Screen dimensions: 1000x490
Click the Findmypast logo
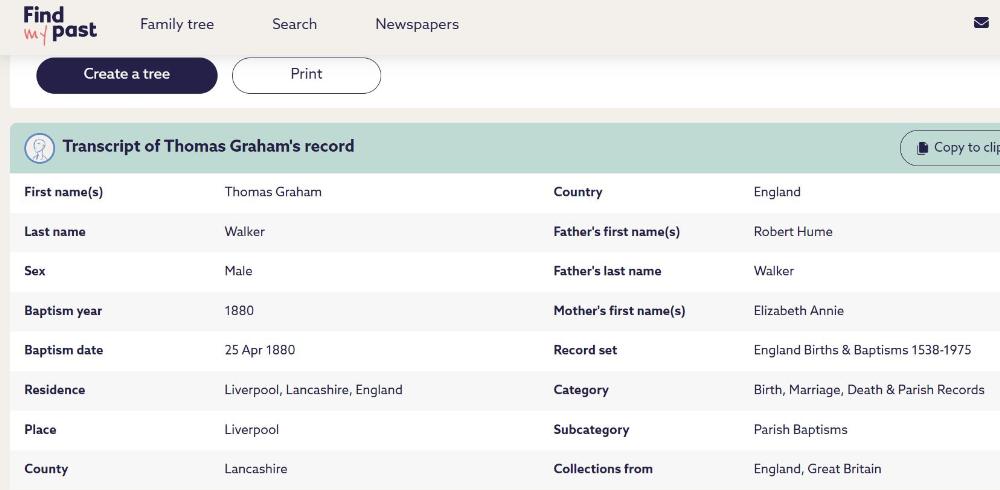pos(60,25)
